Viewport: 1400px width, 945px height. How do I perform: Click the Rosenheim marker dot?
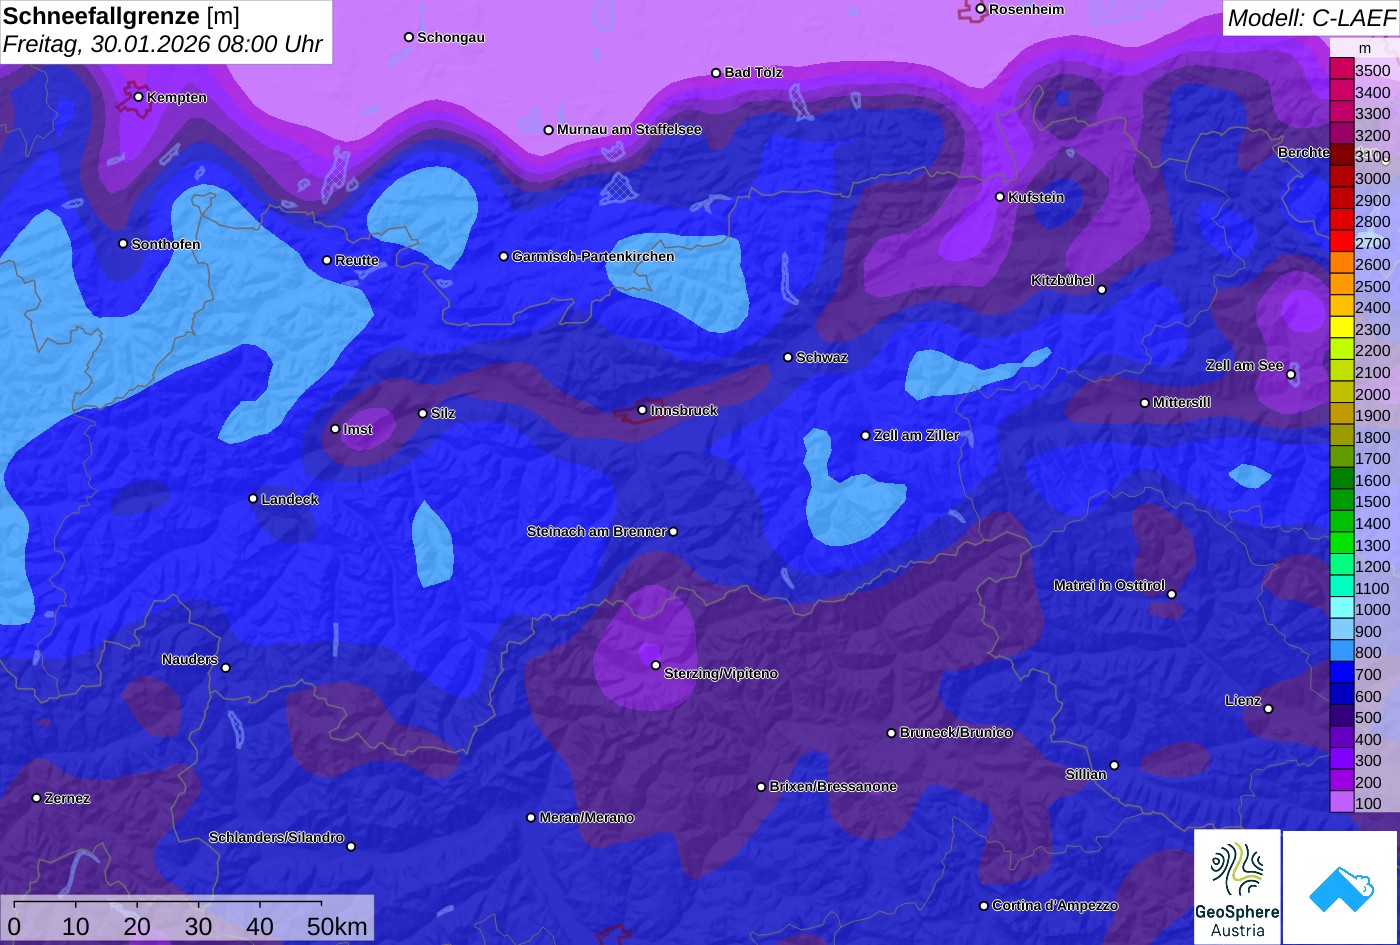981,9
